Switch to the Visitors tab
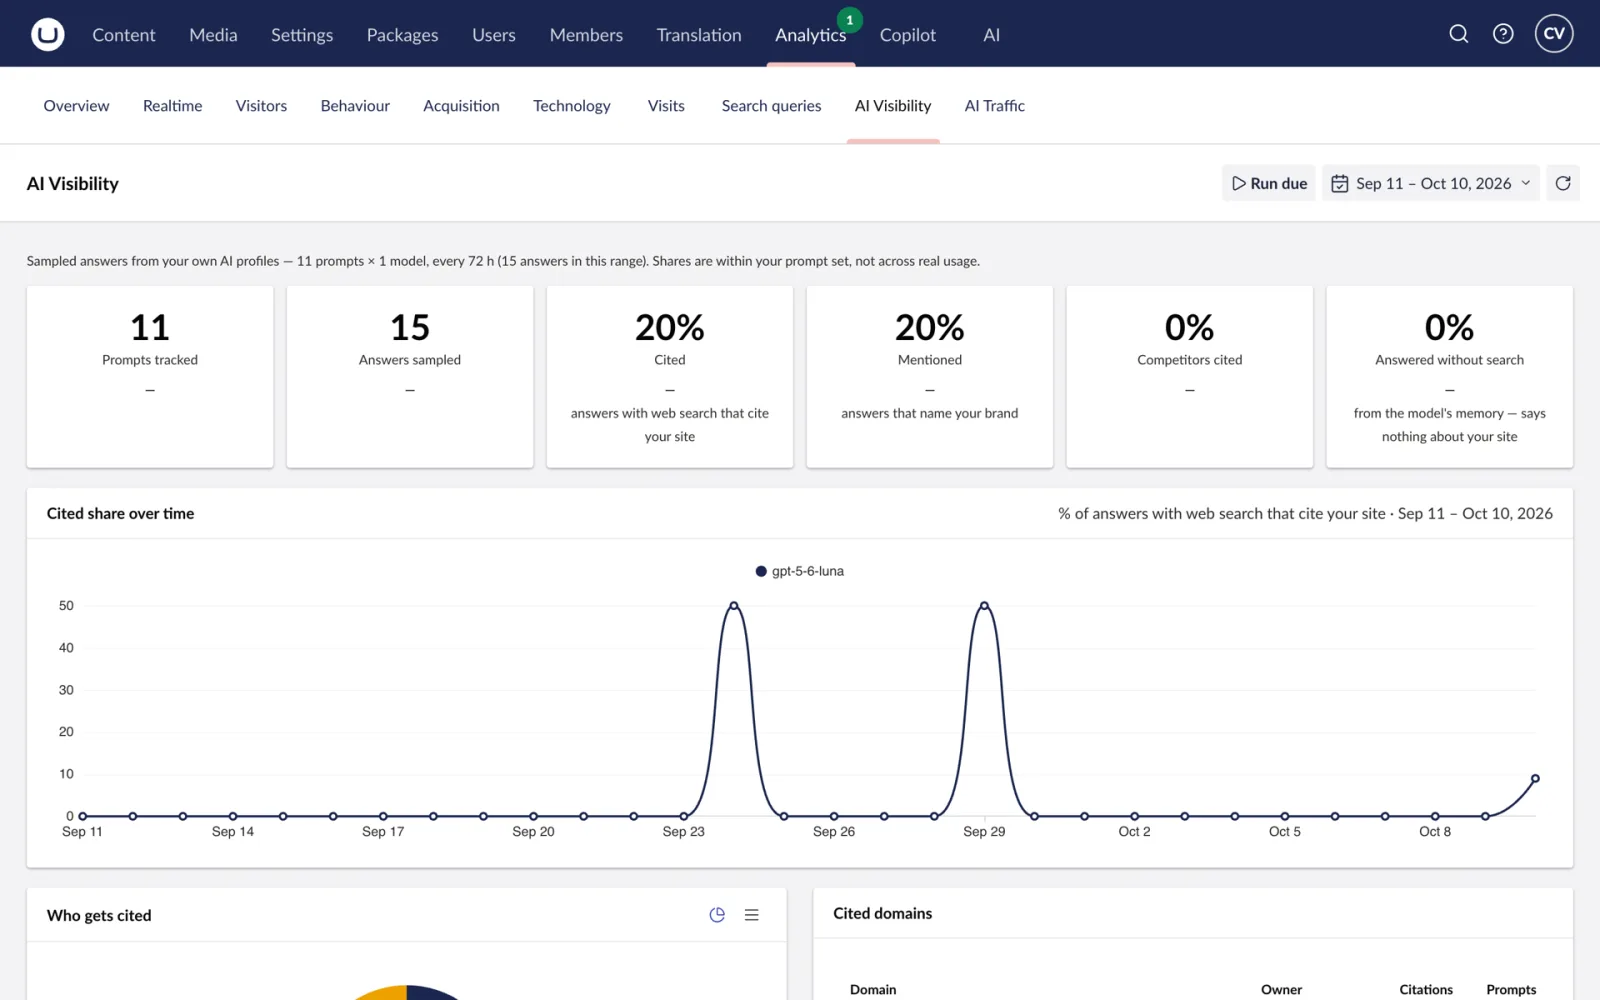The image size is (1600, 1000). [x=261, y=106]
